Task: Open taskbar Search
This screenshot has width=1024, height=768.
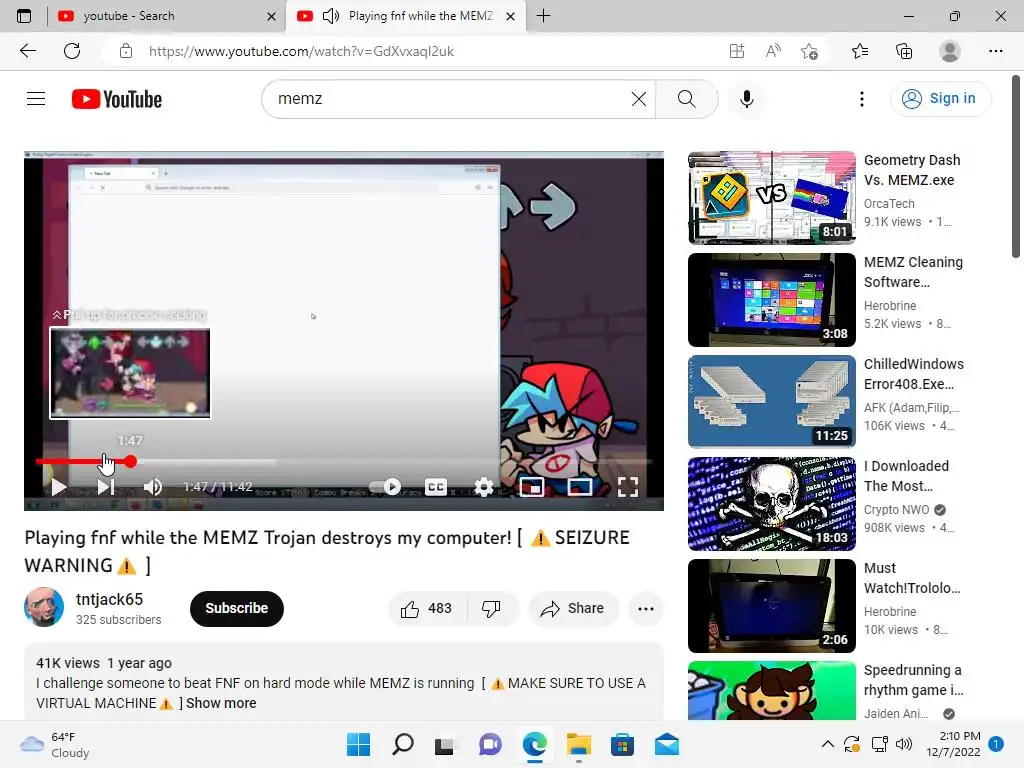Action: point(402,744)
